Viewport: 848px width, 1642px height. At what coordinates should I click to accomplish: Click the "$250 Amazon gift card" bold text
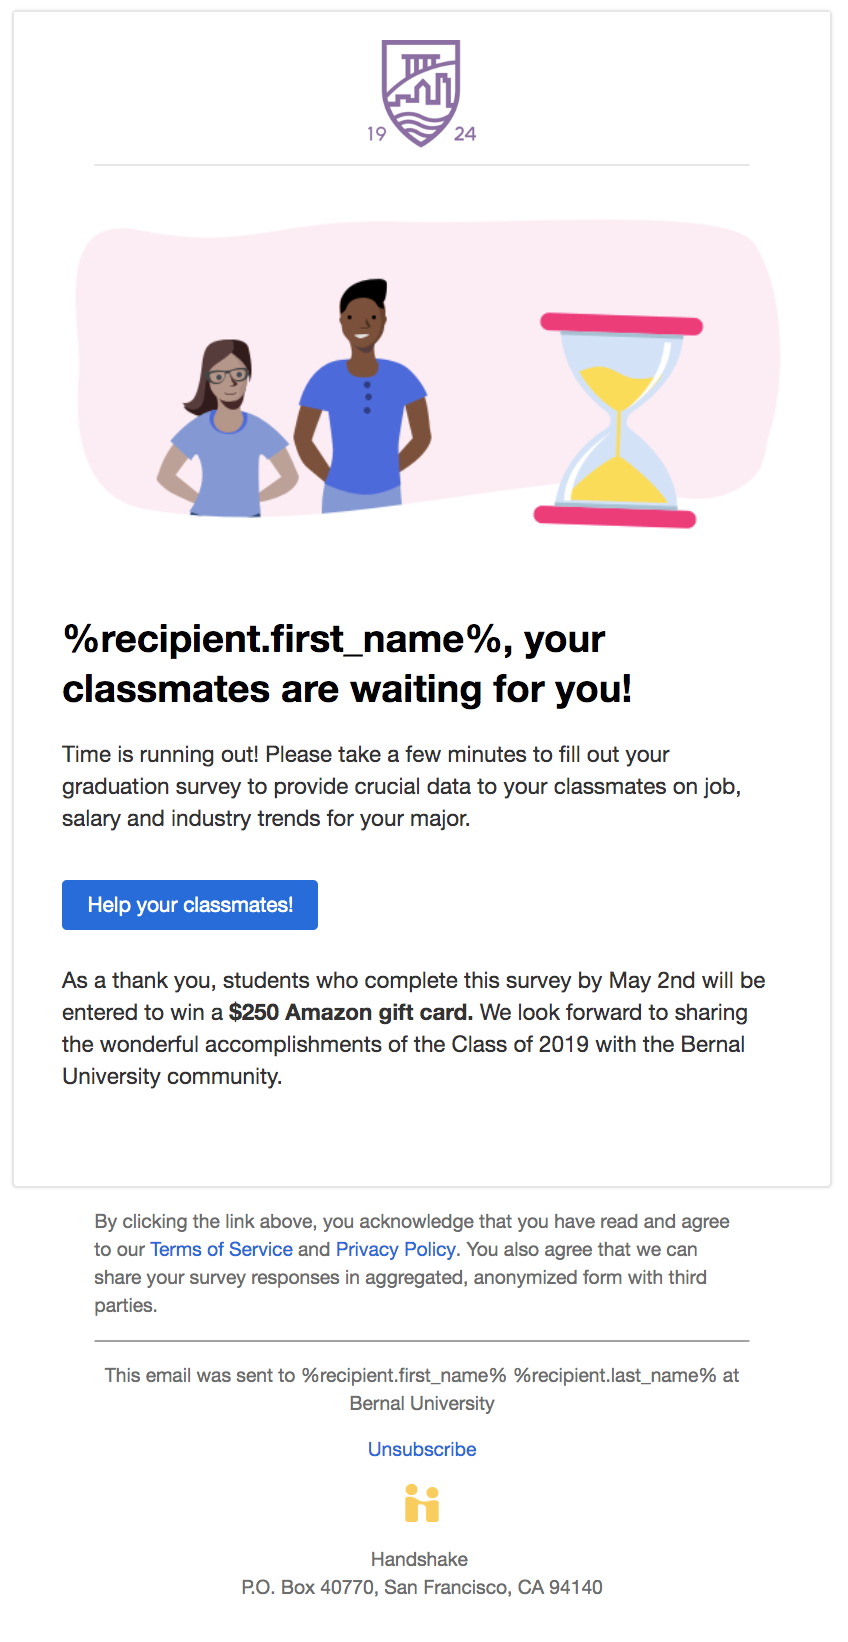(351, 1012)
